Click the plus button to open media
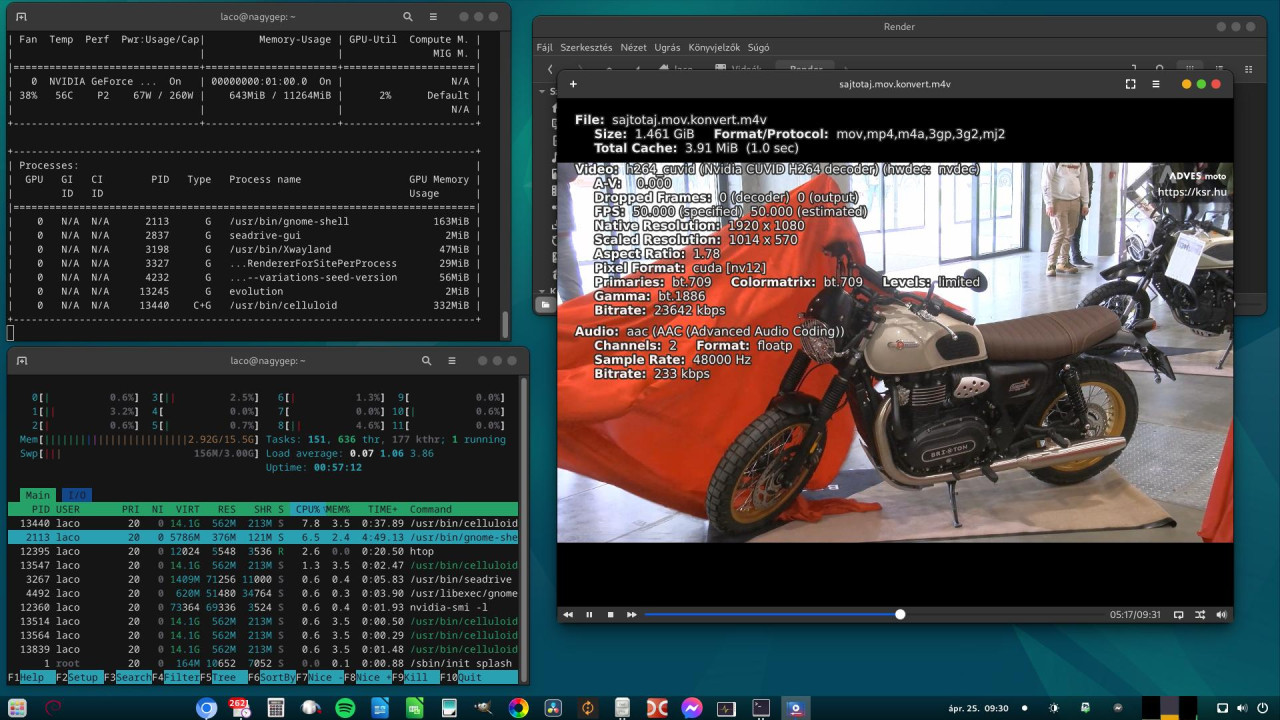Image resolution: width=1280 pixels, height=720 pixels. (x=573, y=84)
